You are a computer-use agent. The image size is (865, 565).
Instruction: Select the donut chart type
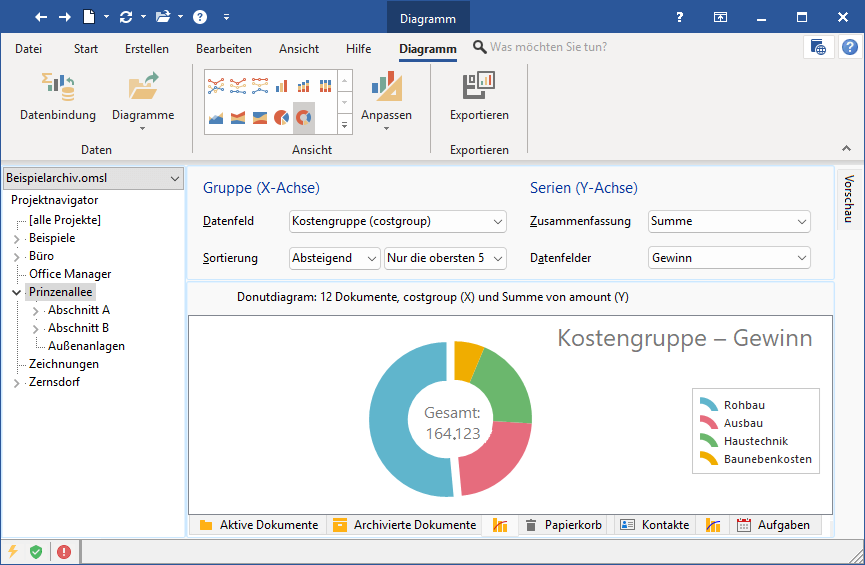click(303, 118)
